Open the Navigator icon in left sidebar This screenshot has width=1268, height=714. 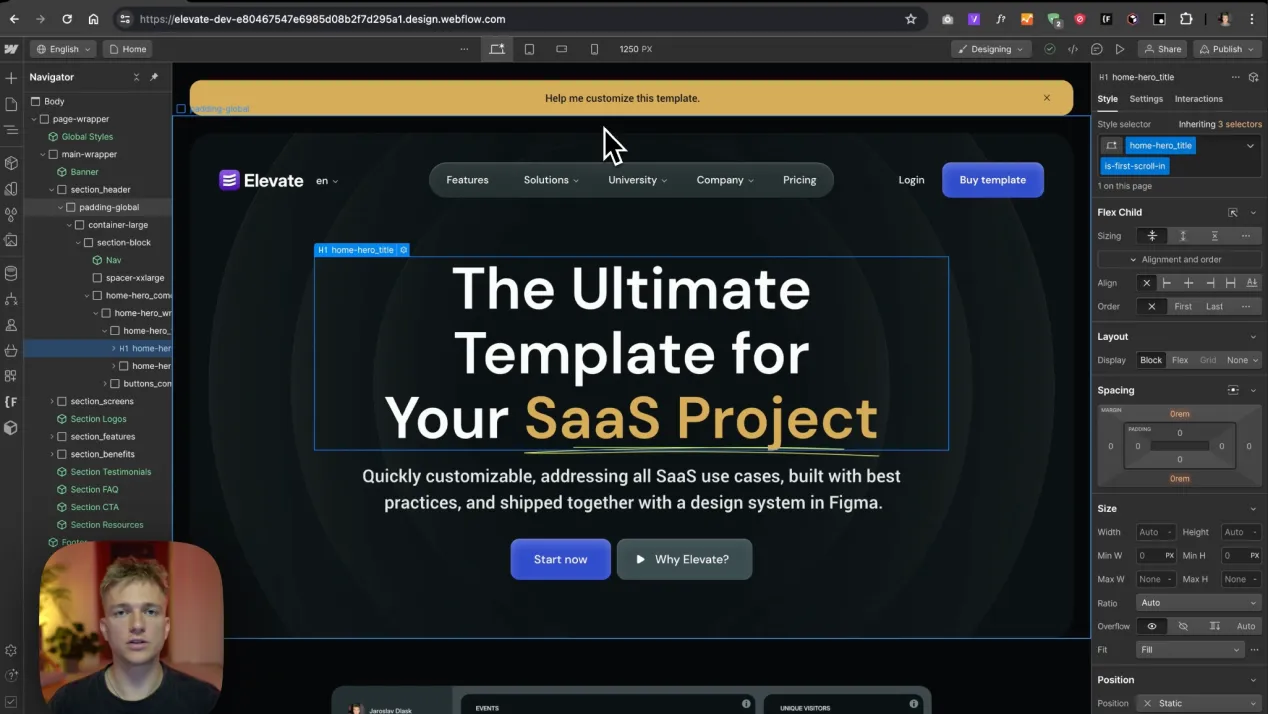point(11,130)
